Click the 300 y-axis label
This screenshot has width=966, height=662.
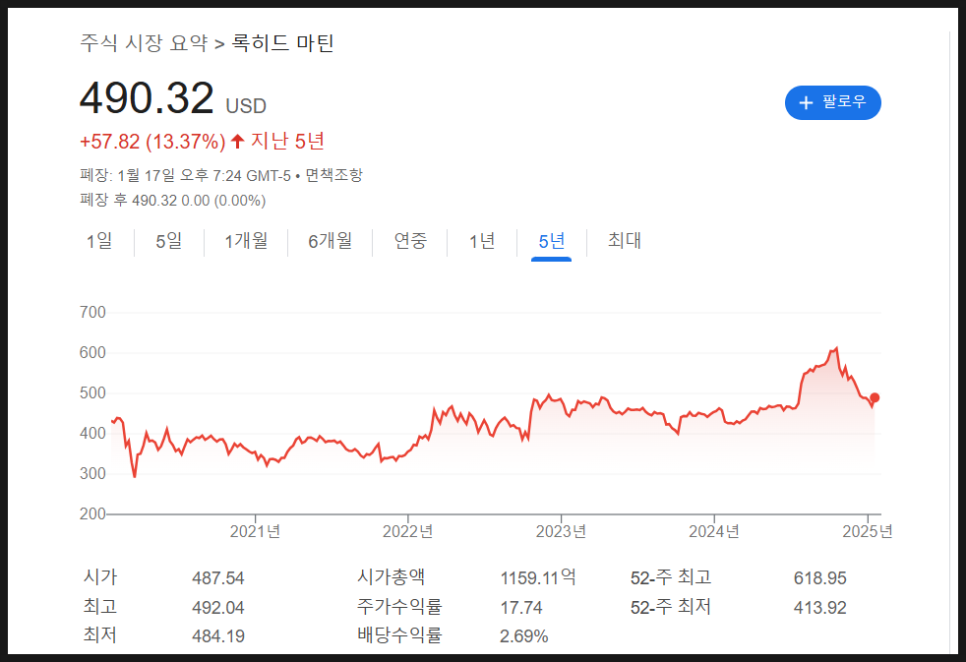coord(93,474)
